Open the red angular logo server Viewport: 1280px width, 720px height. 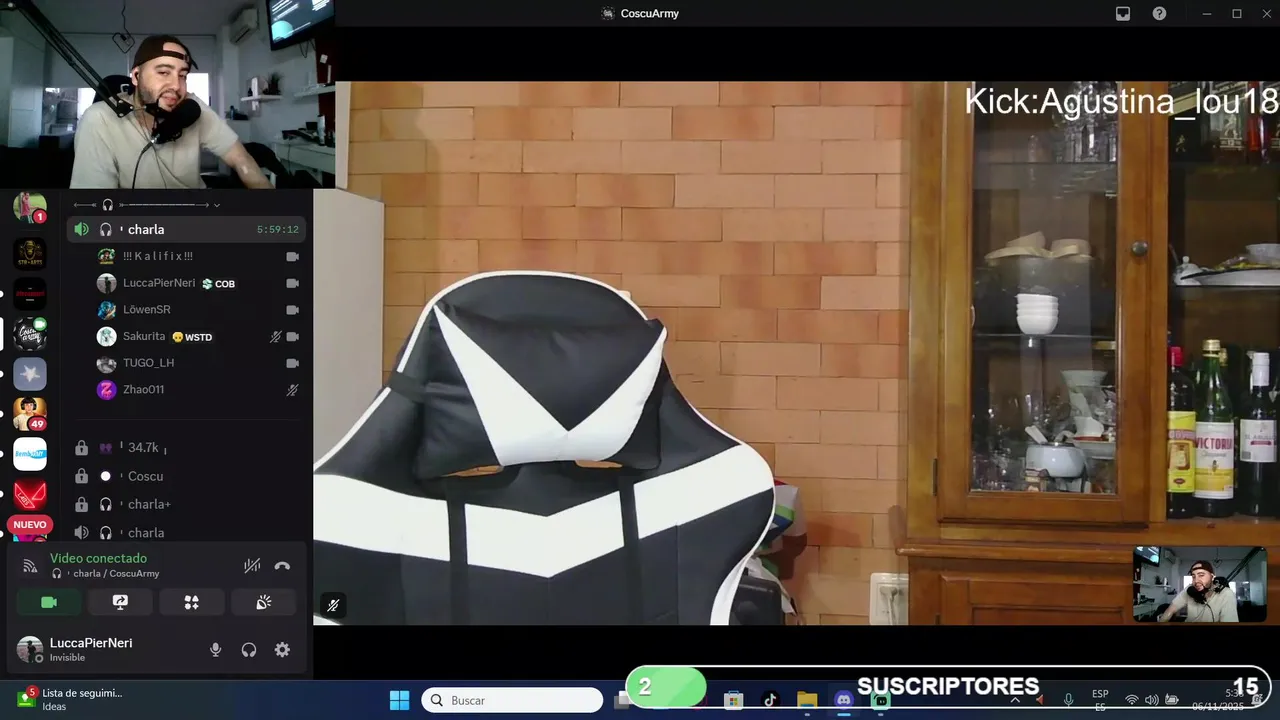30,494
